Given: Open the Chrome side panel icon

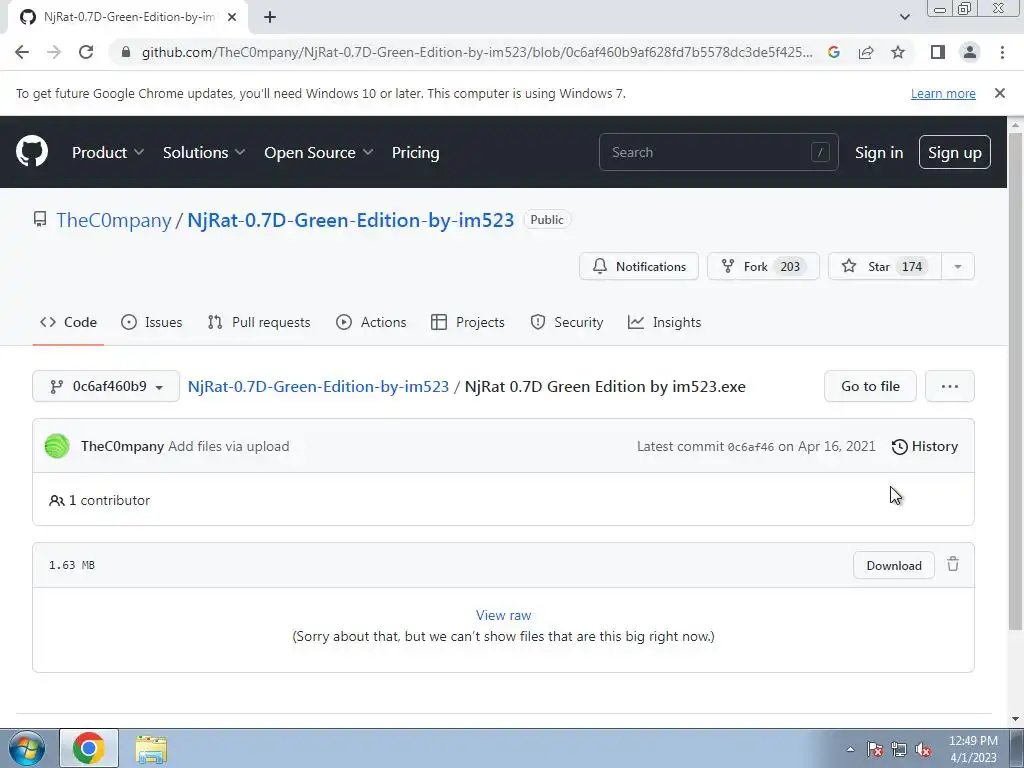Looking at the screenshot, I should pyautogui.click(x=938, y=52).
